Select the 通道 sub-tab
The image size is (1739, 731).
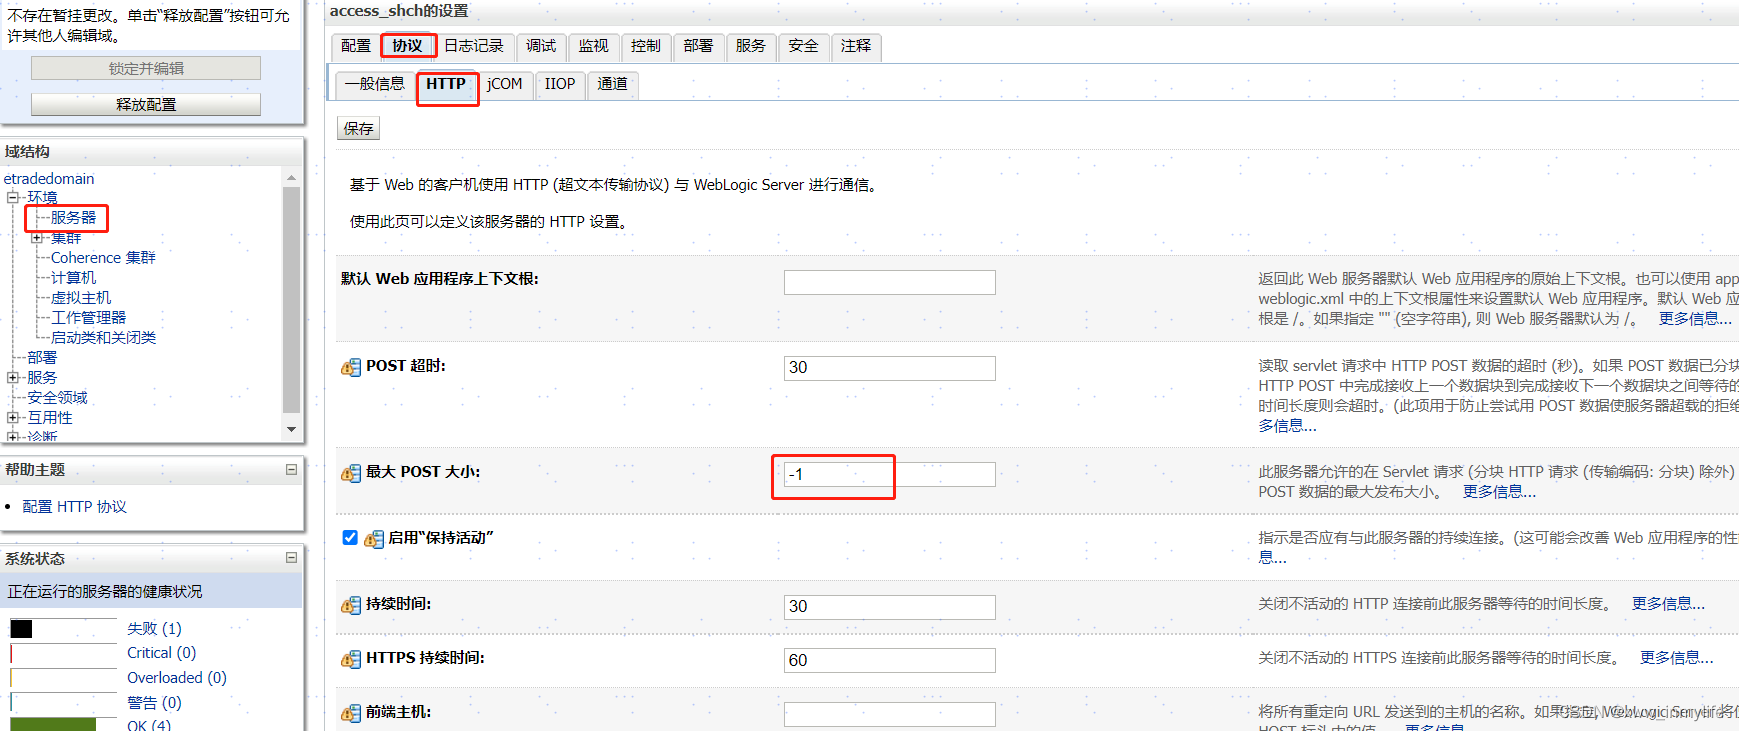(613, 84)
